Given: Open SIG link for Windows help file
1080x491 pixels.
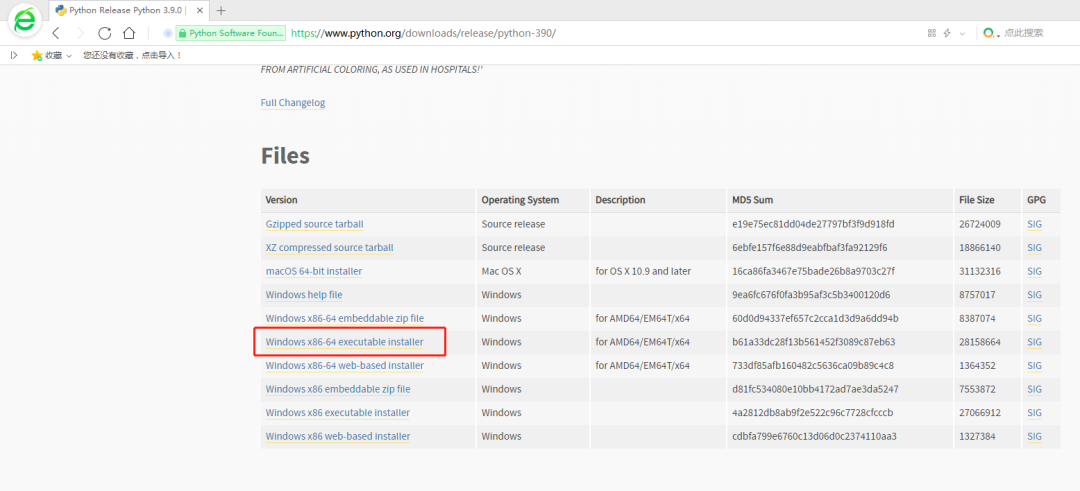Looking at the screenshot, I should 1034,295.
